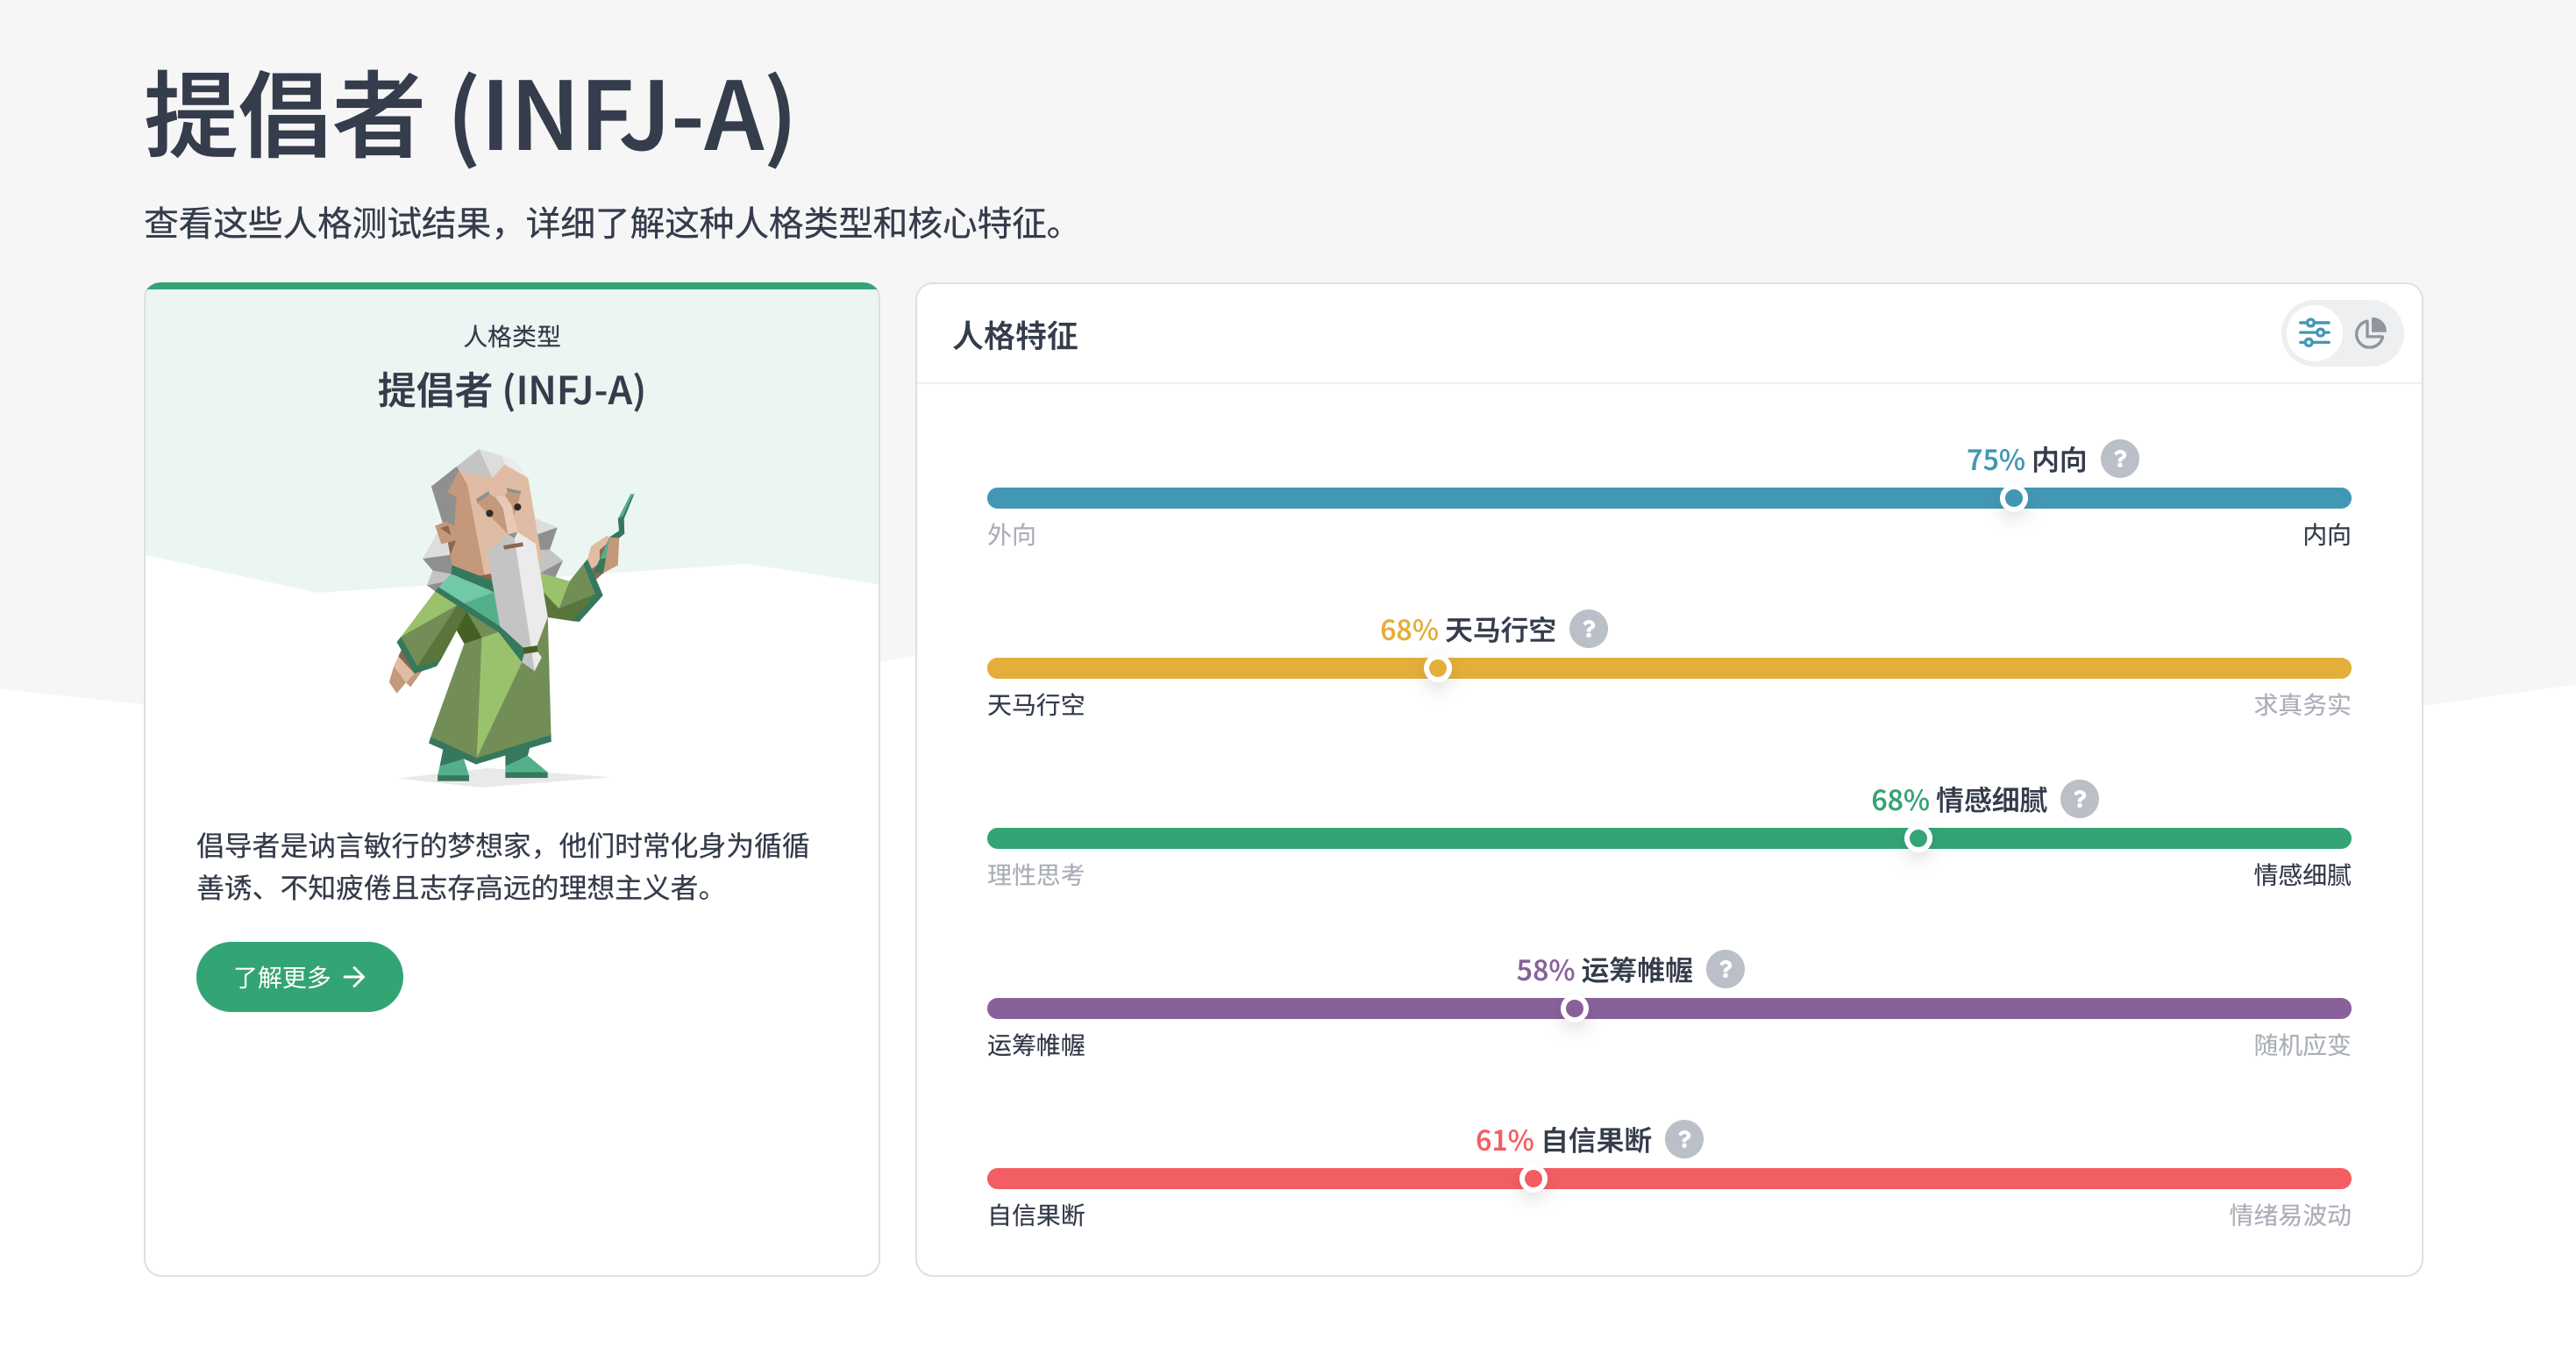Click the large page heading 提倡者 (INFJ-A)

coord(470,115)
